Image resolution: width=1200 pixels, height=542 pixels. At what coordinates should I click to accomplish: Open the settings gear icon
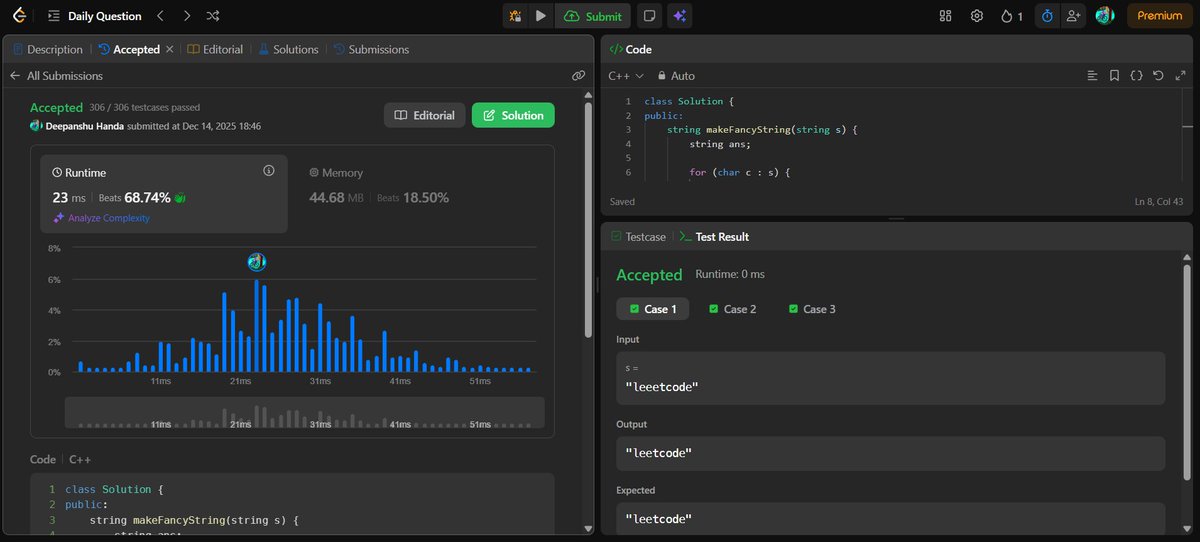[977, 16]
